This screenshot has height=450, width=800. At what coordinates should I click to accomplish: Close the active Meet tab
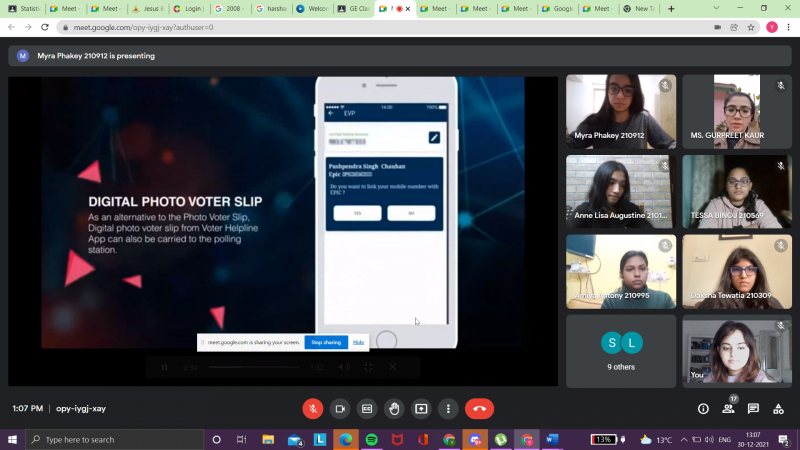(x=408, y=9)
